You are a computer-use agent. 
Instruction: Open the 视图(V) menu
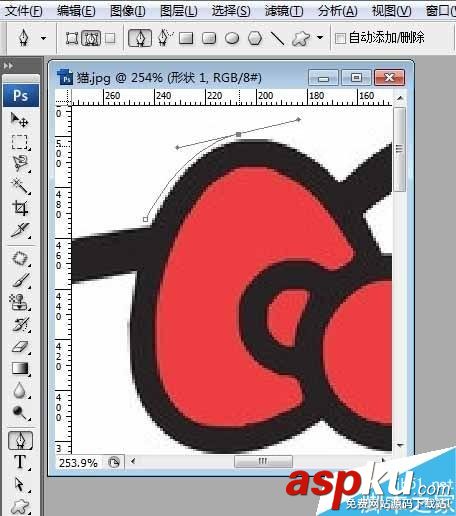pos(391,11)
